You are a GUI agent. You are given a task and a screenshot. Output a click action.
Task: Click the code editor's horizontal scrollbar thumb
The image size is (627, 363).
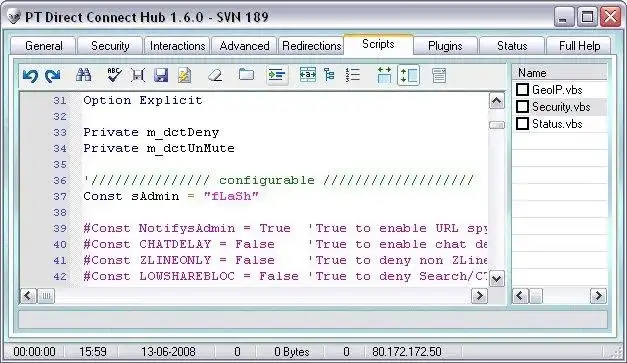[46, 296]
